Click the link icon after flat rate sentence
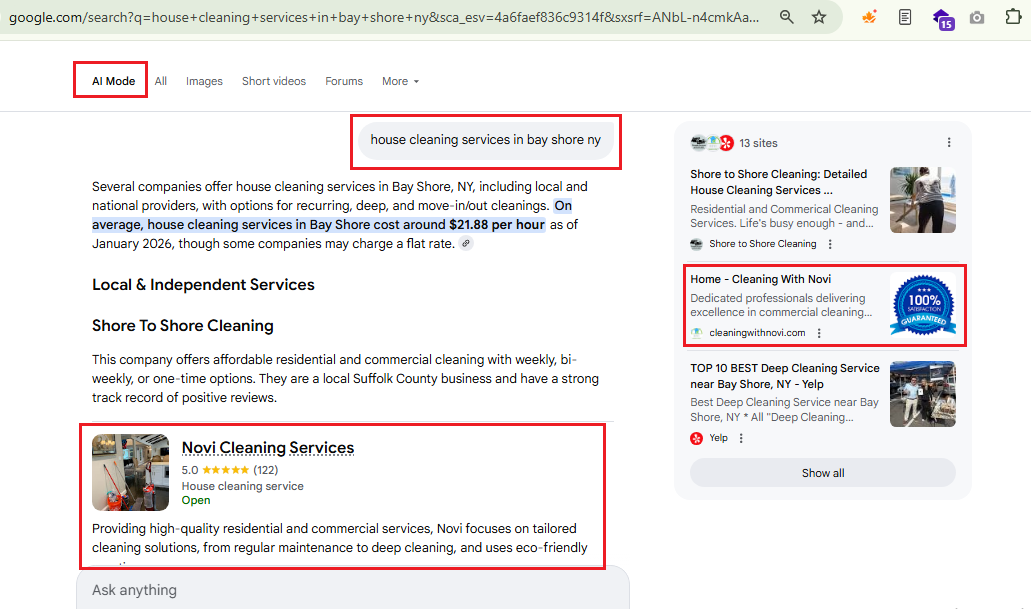The height and width of the screenshot is (609, 1031). 466,244
